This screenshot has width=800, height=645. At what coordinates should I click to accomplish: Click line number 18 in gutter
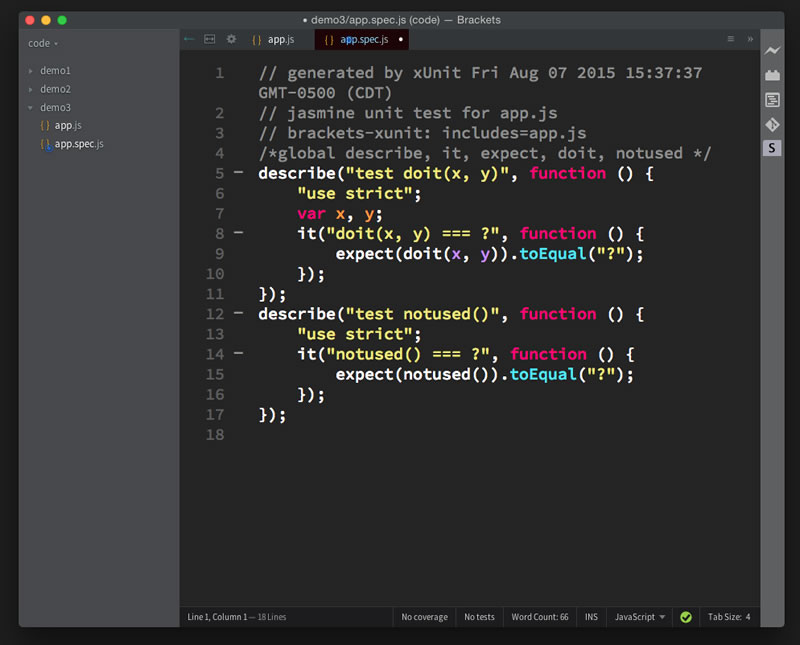215,435
